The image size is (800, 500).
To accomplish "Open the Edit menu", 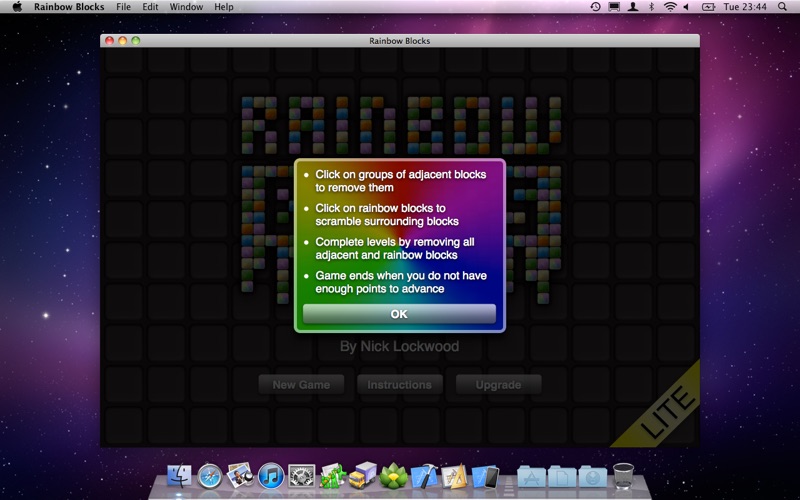I will point(150,7).
